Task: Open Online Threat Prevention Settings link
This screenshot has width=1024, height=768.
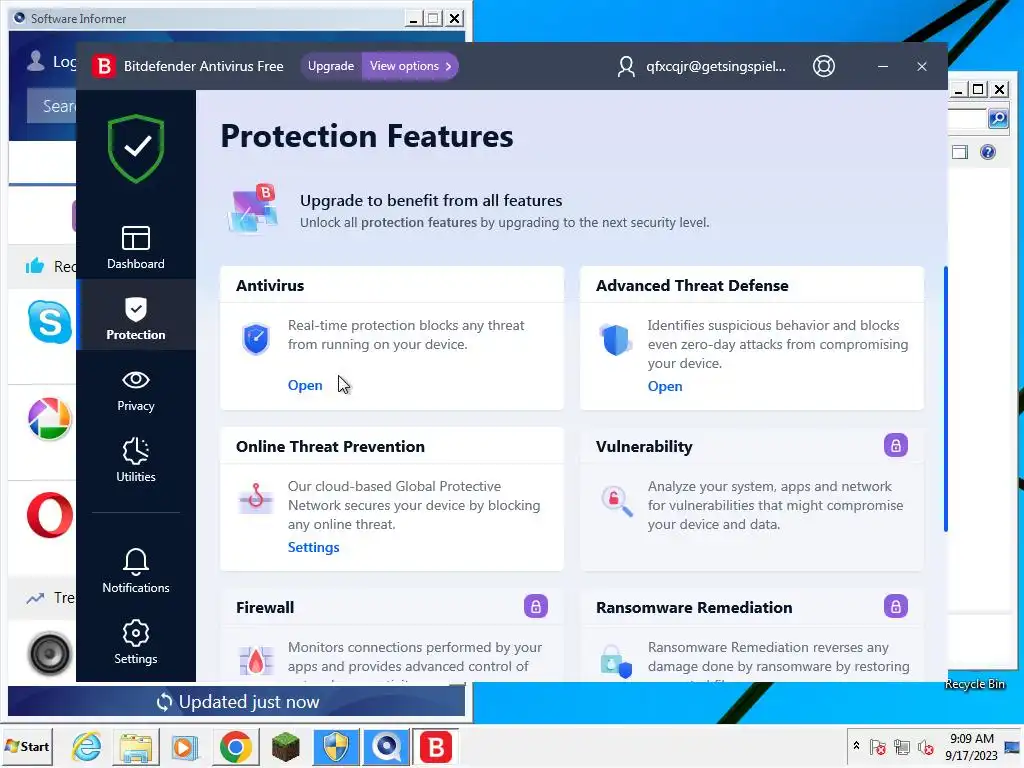Action: coord(313,547)
